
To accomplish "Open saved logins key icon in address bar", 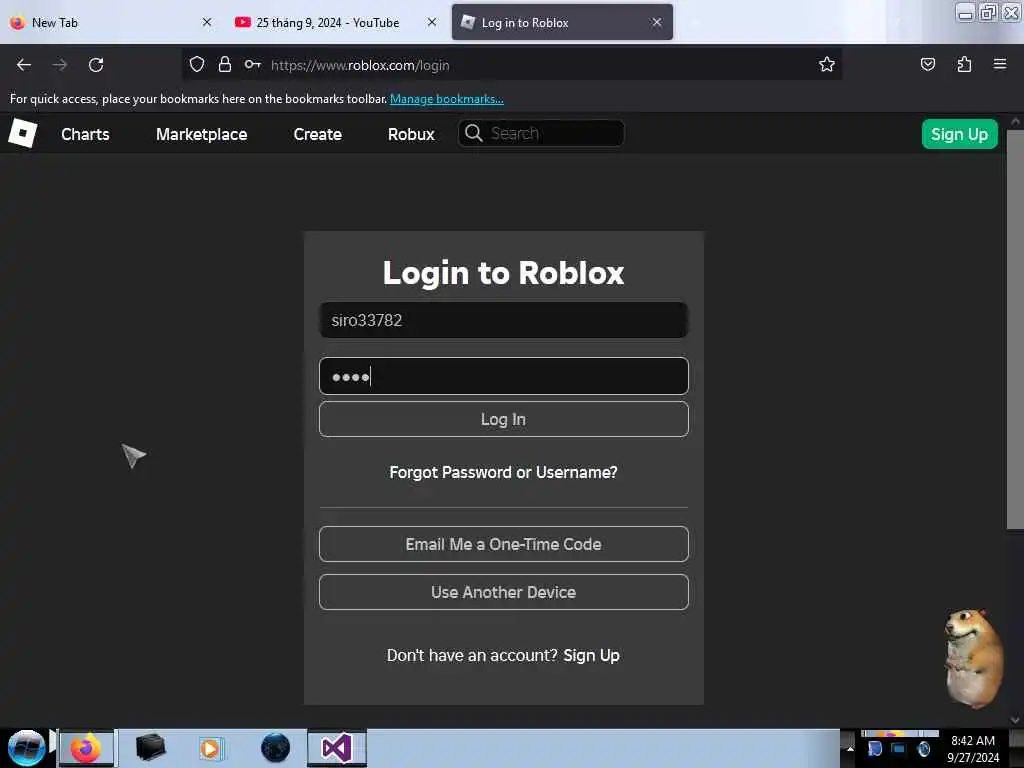I will coord(253,64).
